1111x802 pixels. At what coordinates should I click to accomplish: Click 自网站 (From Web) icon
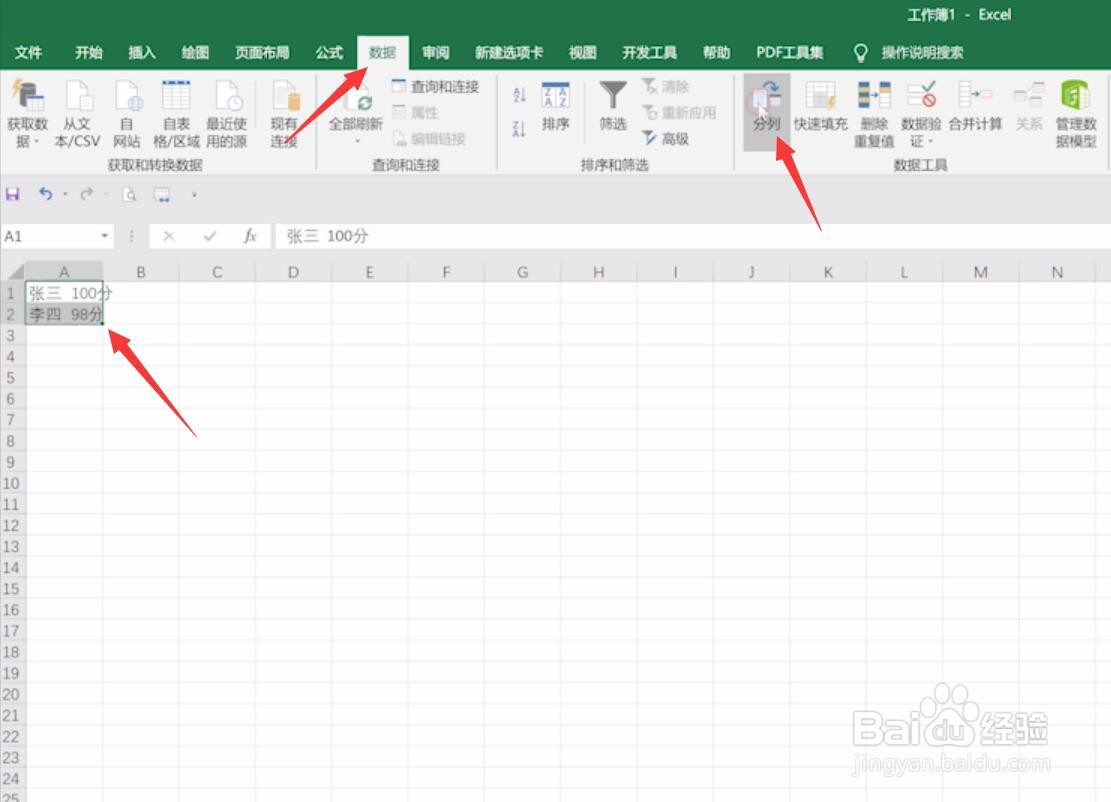pyautogui.click(x=127, y=113)
